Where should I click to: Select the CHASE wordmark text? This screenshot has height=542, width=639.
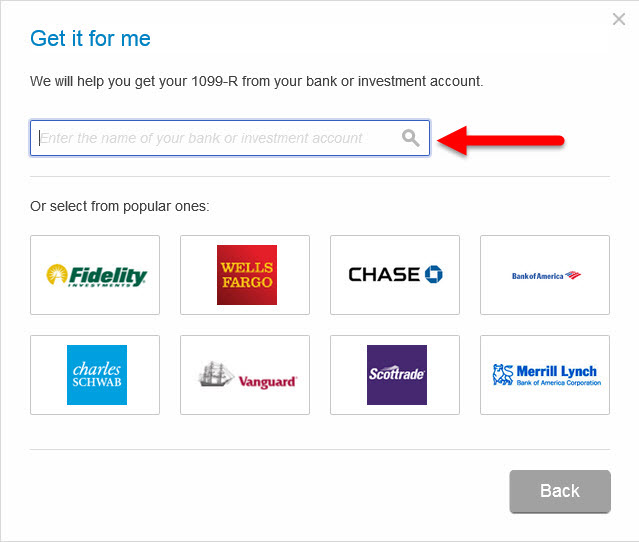384,275
